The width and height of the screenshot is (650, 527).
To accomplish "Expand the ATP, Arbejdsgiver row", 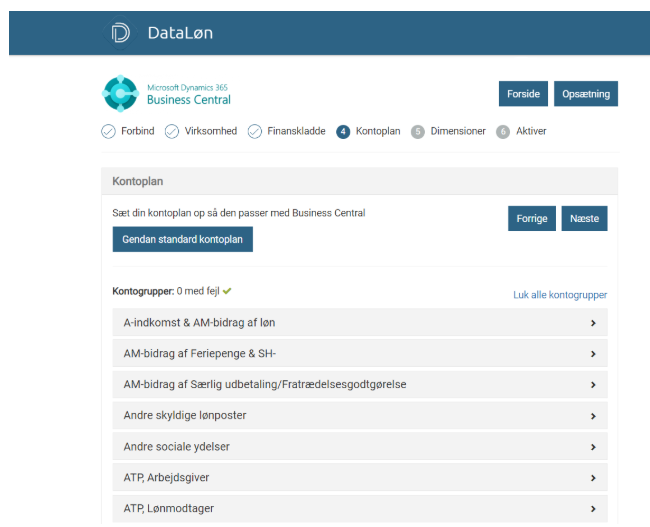I will tap(359, 477).
